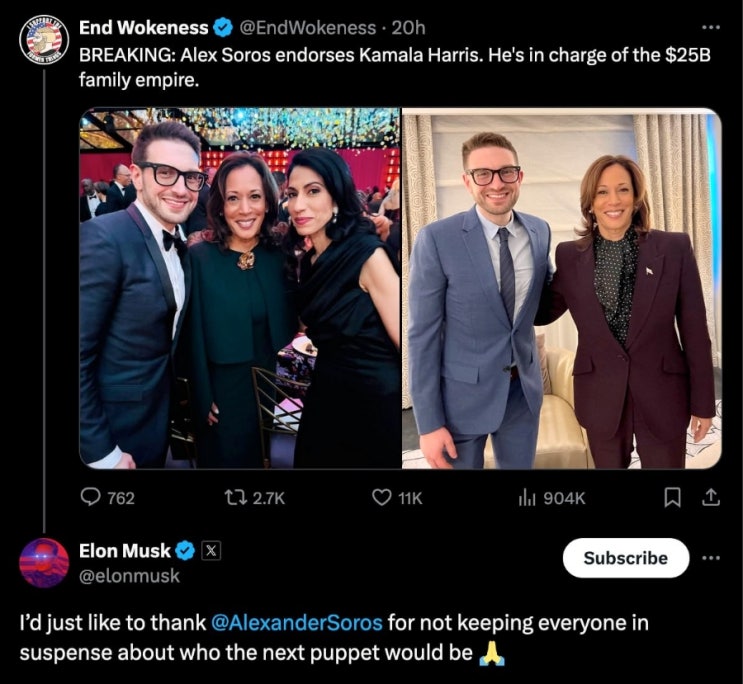Screen dimensions: 743x684
Task: Click Elon Musk's blue verified badge
Action: pyautogui.click(x=185, y=551)
